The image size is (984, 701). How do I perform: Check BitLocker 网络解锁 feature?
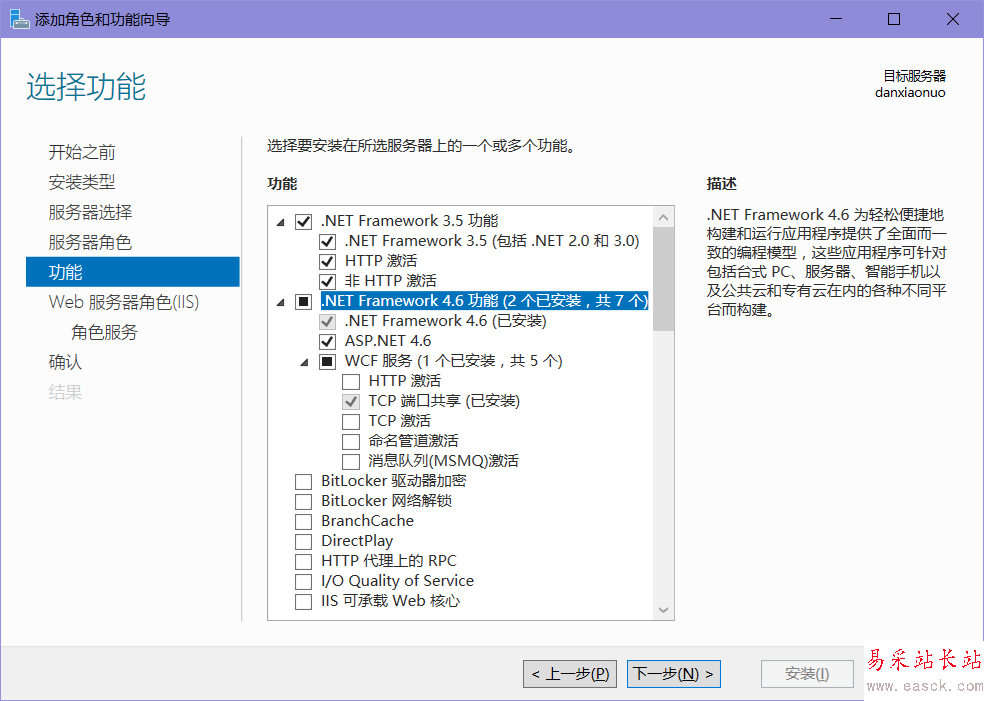[x=304, y=501]
